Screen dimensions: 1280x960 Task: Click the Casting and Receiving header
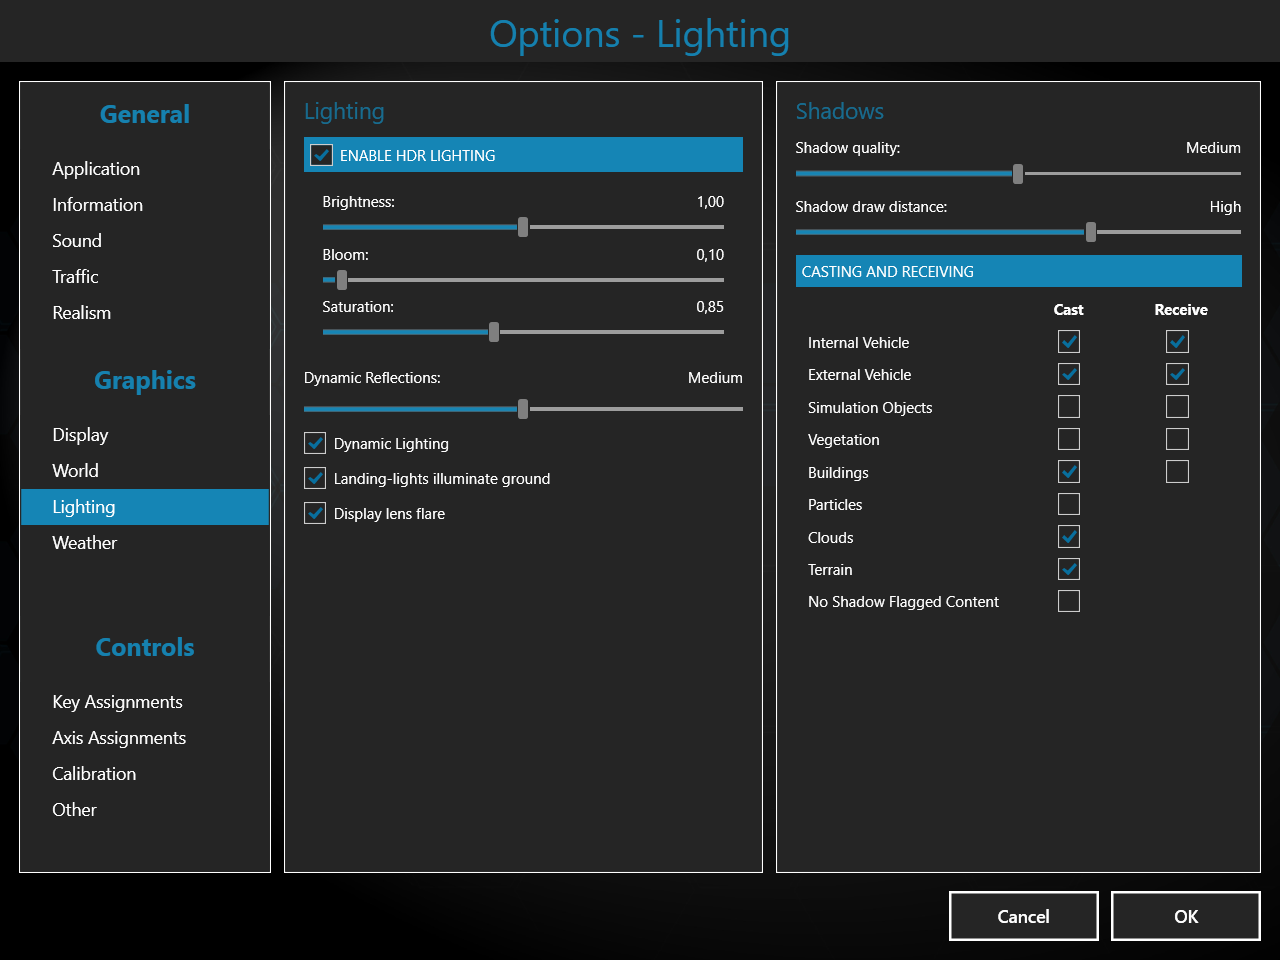coord(1019,271)
